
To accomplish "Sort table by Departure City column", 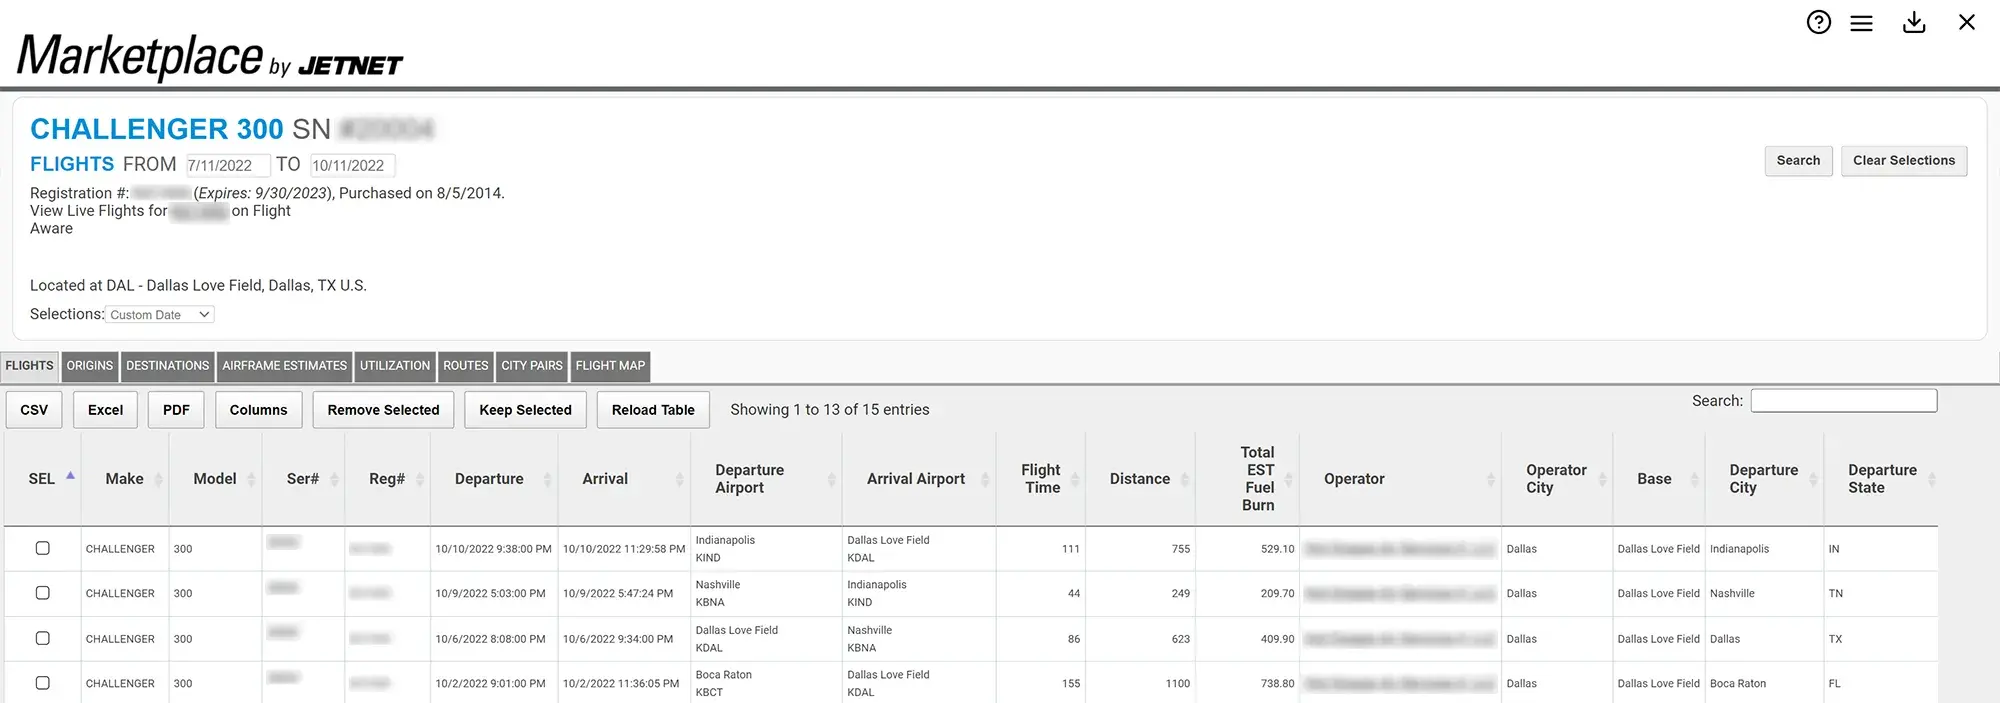I will point(1764,479).
